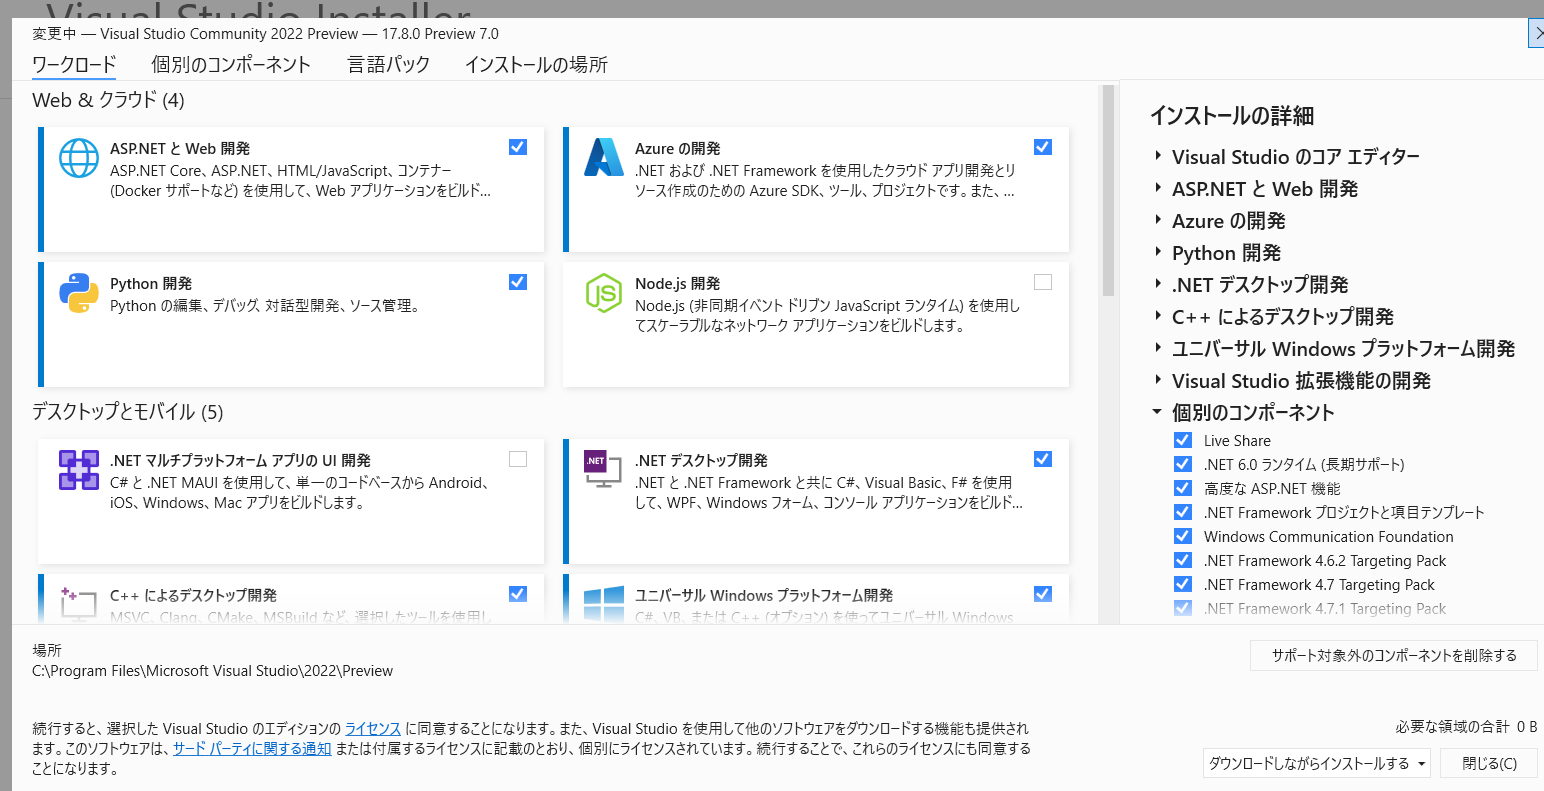Open the インストールの場所 tab

pos(536,65)
